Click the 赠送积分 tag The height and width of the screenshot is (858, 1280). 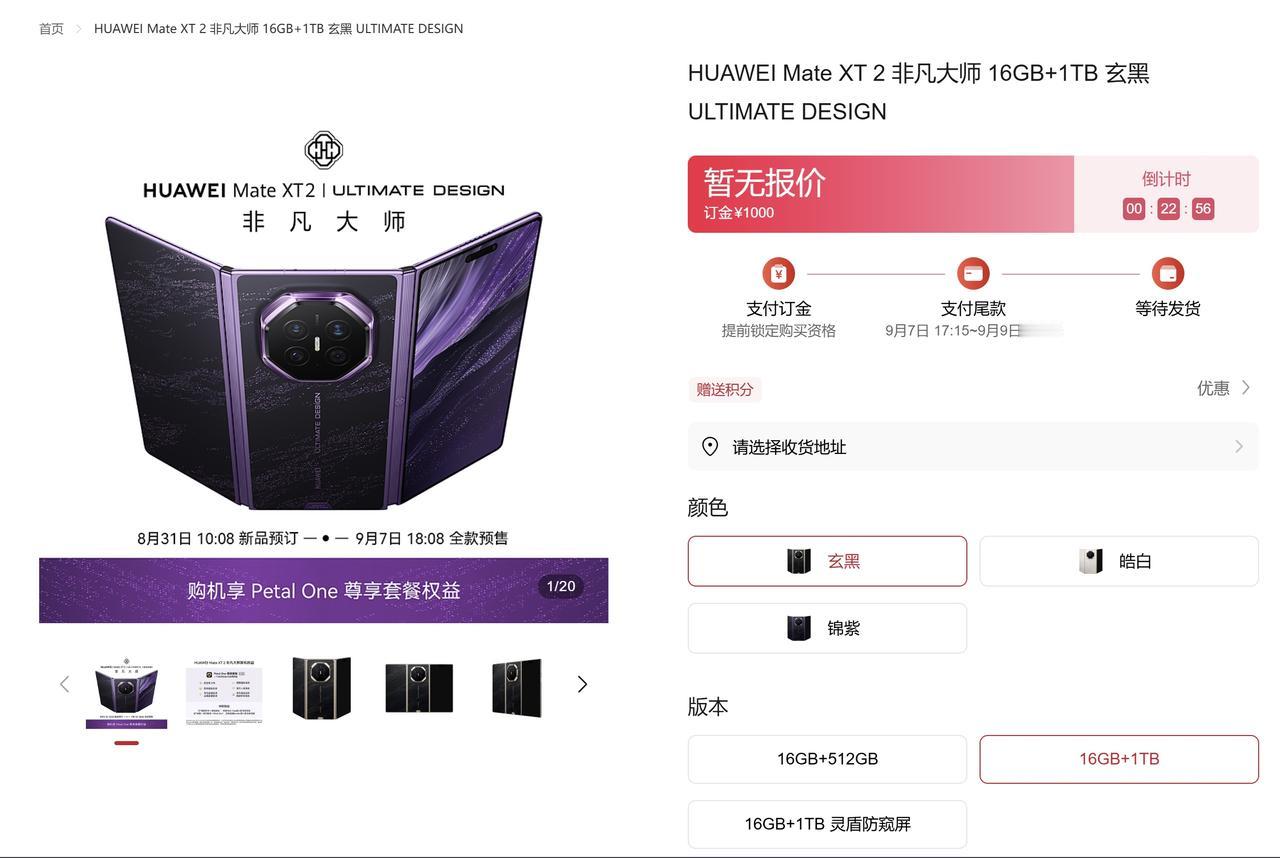[x=725, y=389]
